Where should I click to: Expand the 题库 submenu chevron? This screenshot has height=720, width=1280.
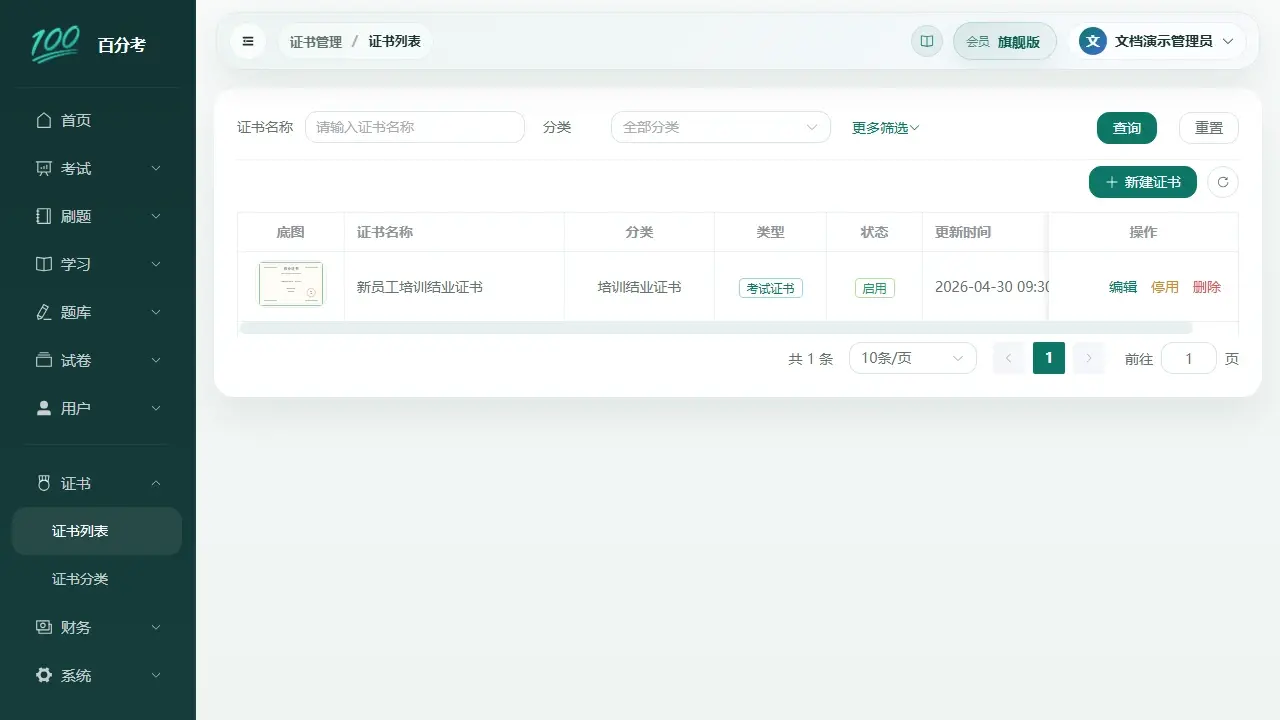point(156,312)
